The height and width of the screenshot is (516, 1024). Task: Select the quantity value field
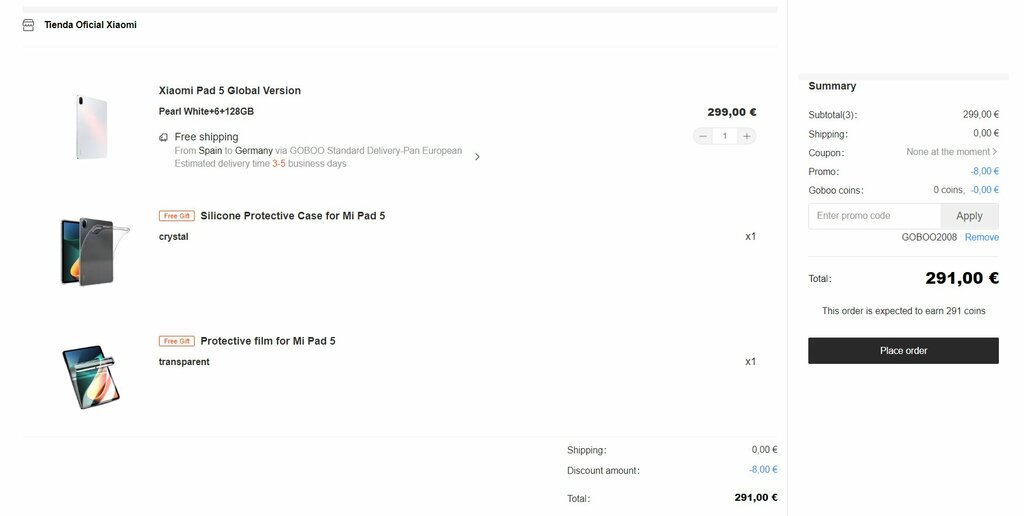click(x=724, y=136)
